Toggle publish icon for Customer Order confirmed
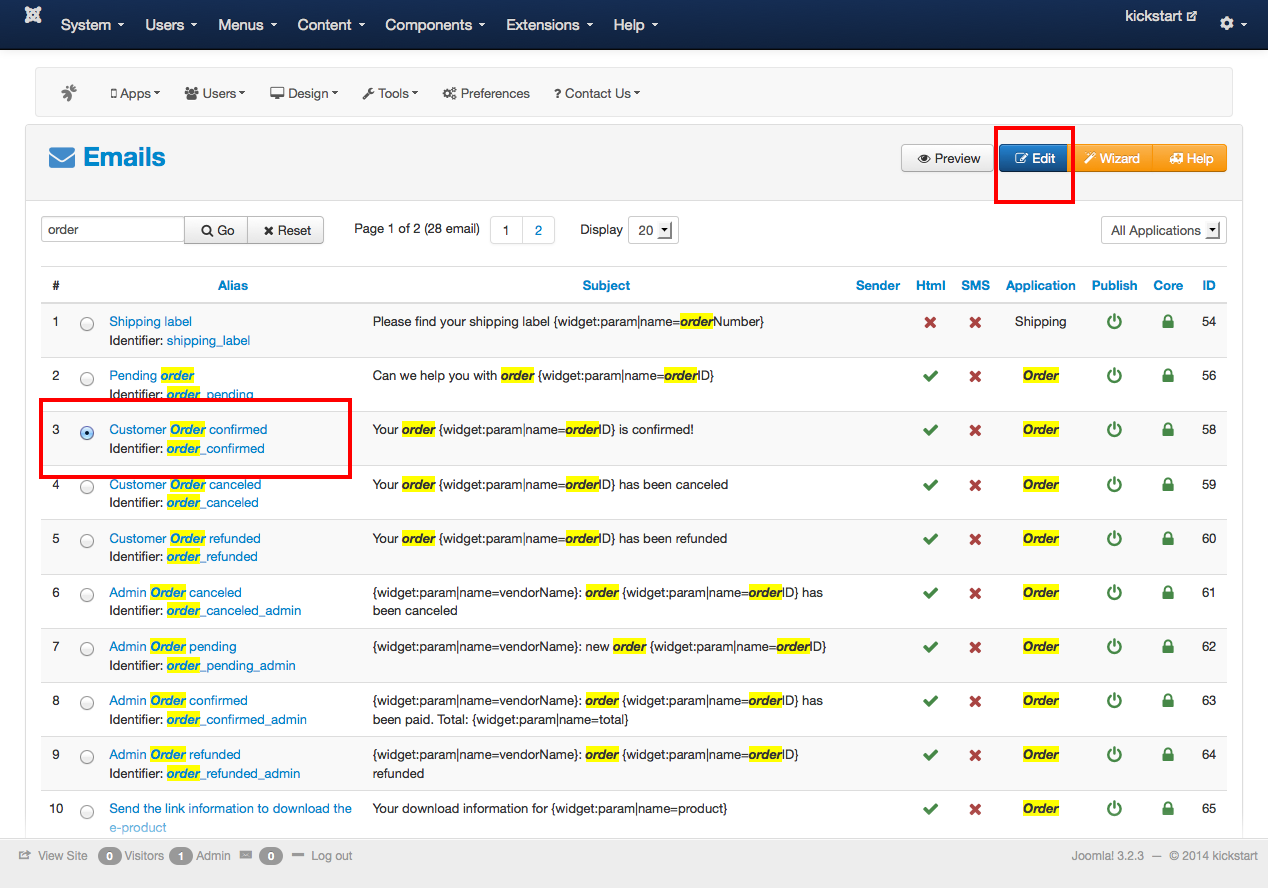1268x888 pixels. point(1114,430)
